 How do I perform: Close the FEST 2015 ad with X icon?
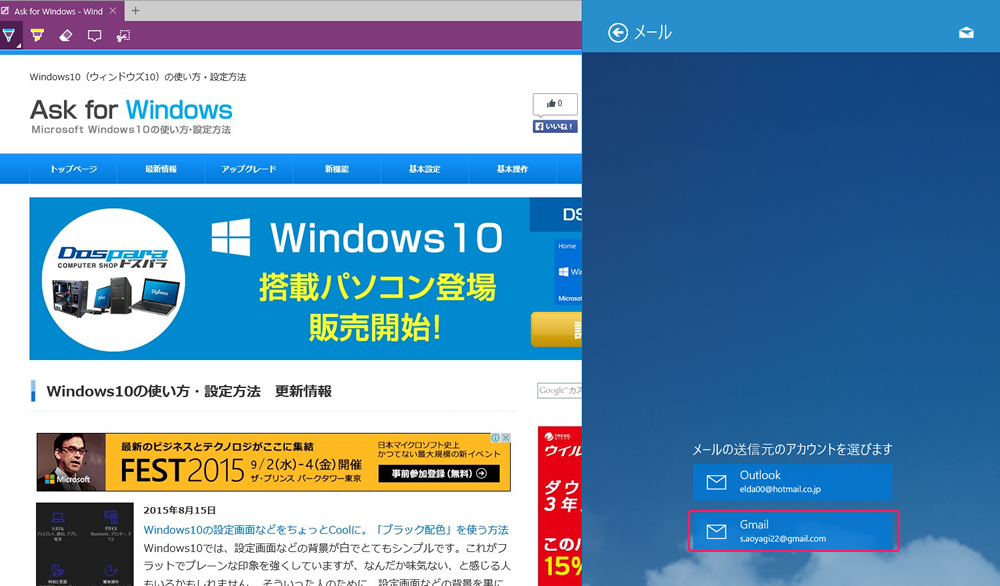pyautogui.click(x=506, y=437)
